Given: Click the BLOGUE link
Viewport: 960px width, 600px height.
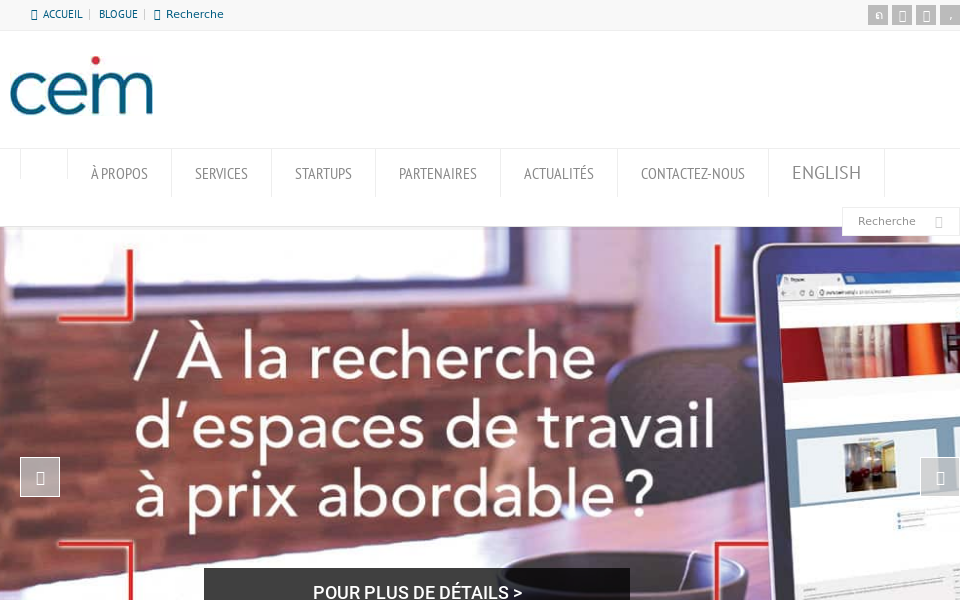Looking at the screenshot, I should (118, 14).
